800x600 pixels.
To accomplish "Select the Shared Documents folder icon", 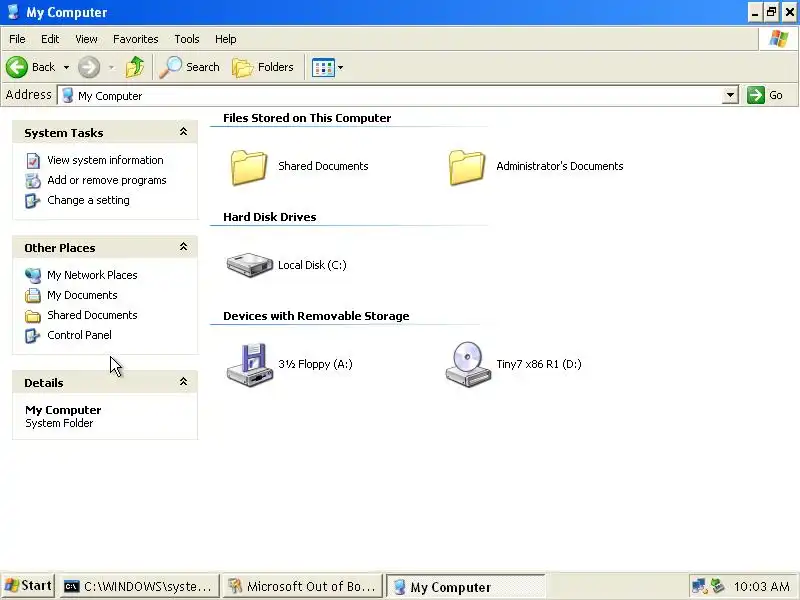I will click(248, 167).
